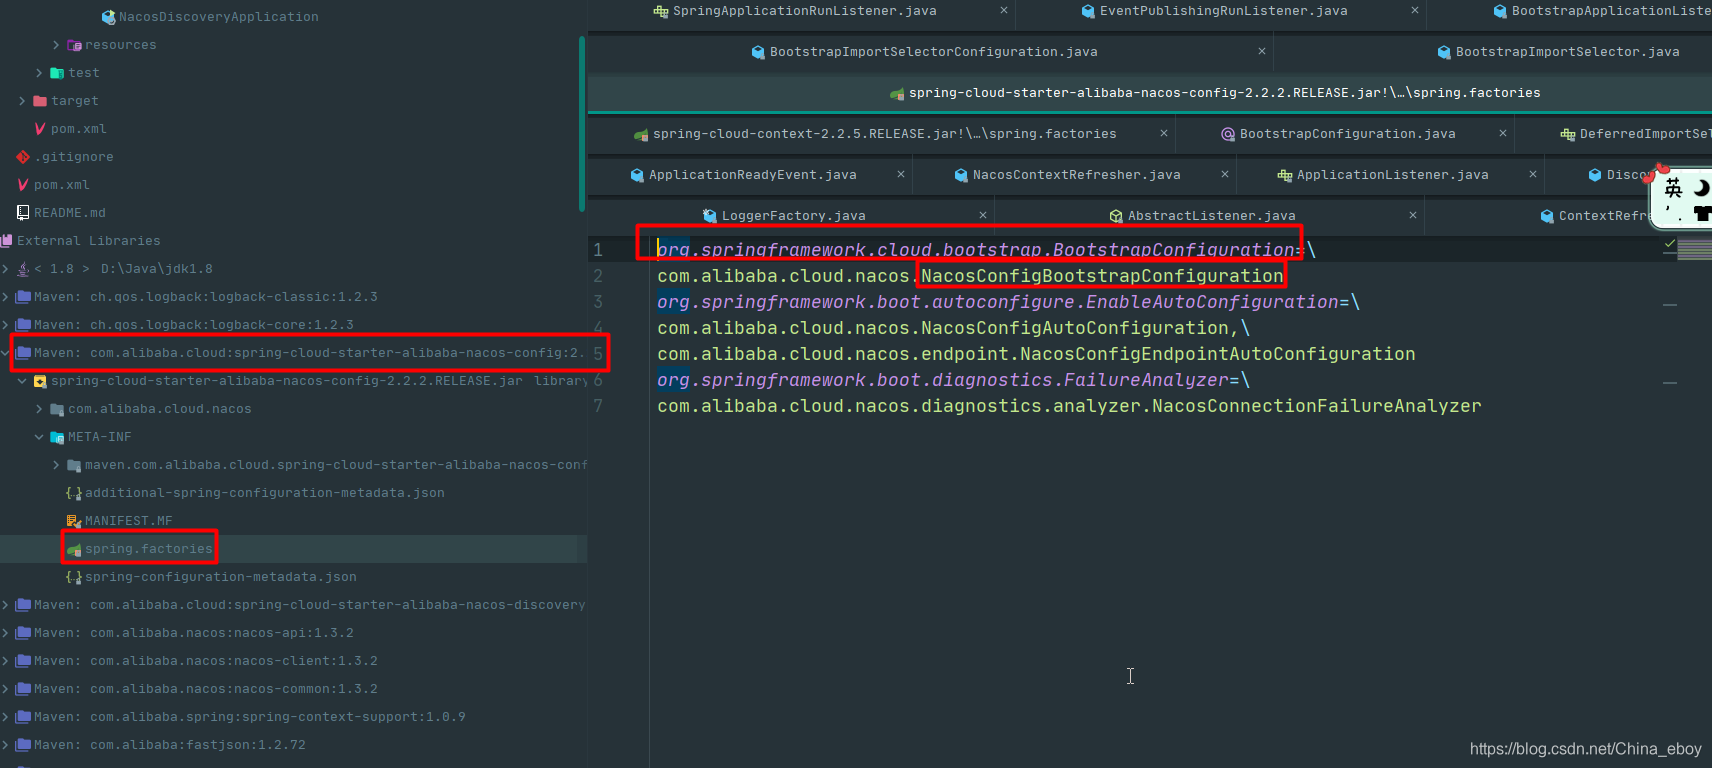Select nacos-common:1.3.2 Maven library
This screenshot has height=768, width=1712.
206,689
